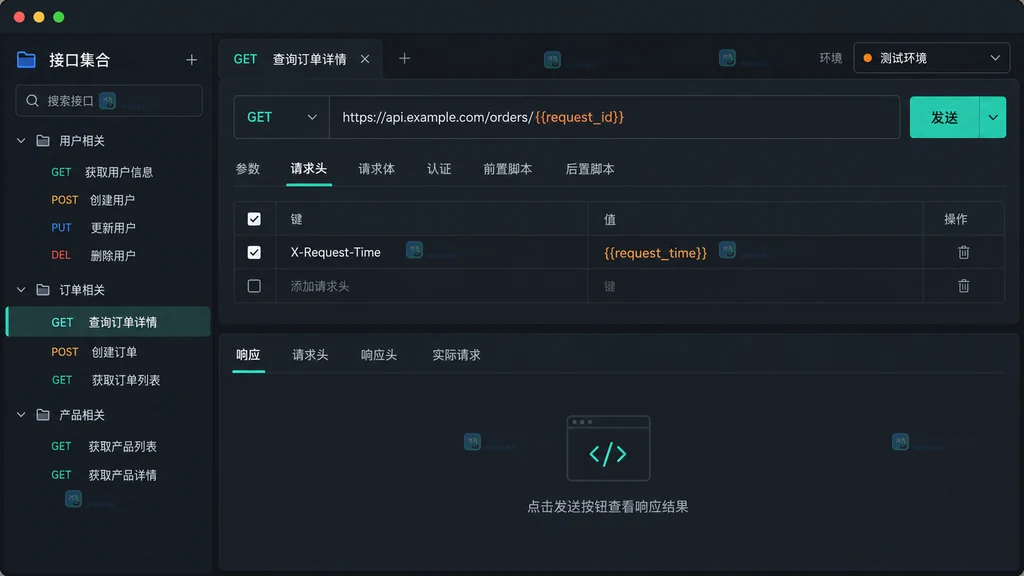Screen dimensions: 1024x576
Task: Click trash icon in 添加请求头 row
Action: click(963, 285)
